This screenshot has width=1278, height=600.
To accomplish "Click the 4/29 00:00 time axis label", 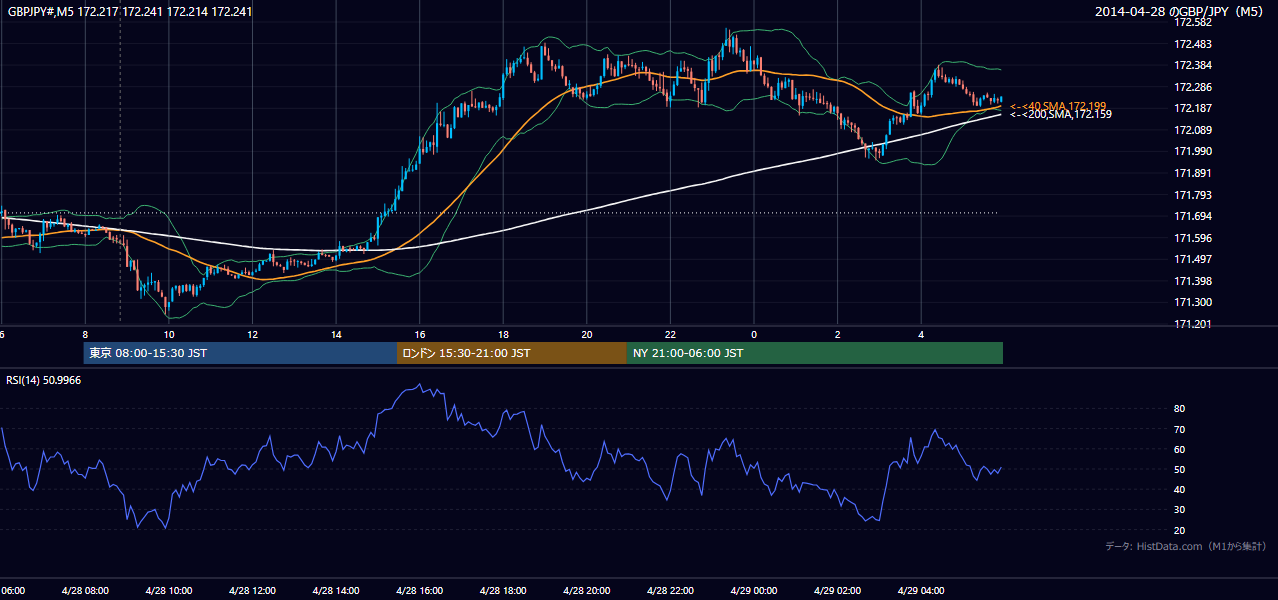I will tap(753, 591).
